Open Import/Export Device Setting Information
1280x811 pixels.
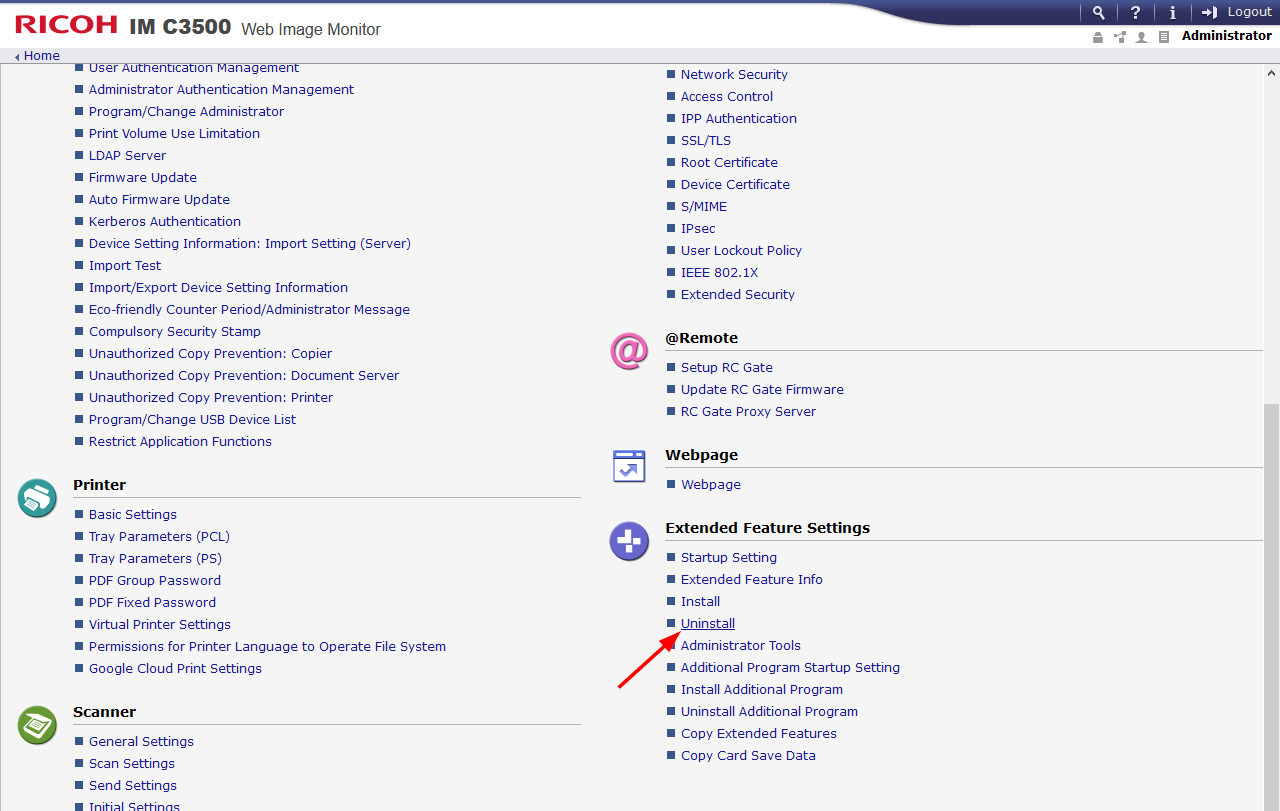pyautogui.click(x=218, y=288)
